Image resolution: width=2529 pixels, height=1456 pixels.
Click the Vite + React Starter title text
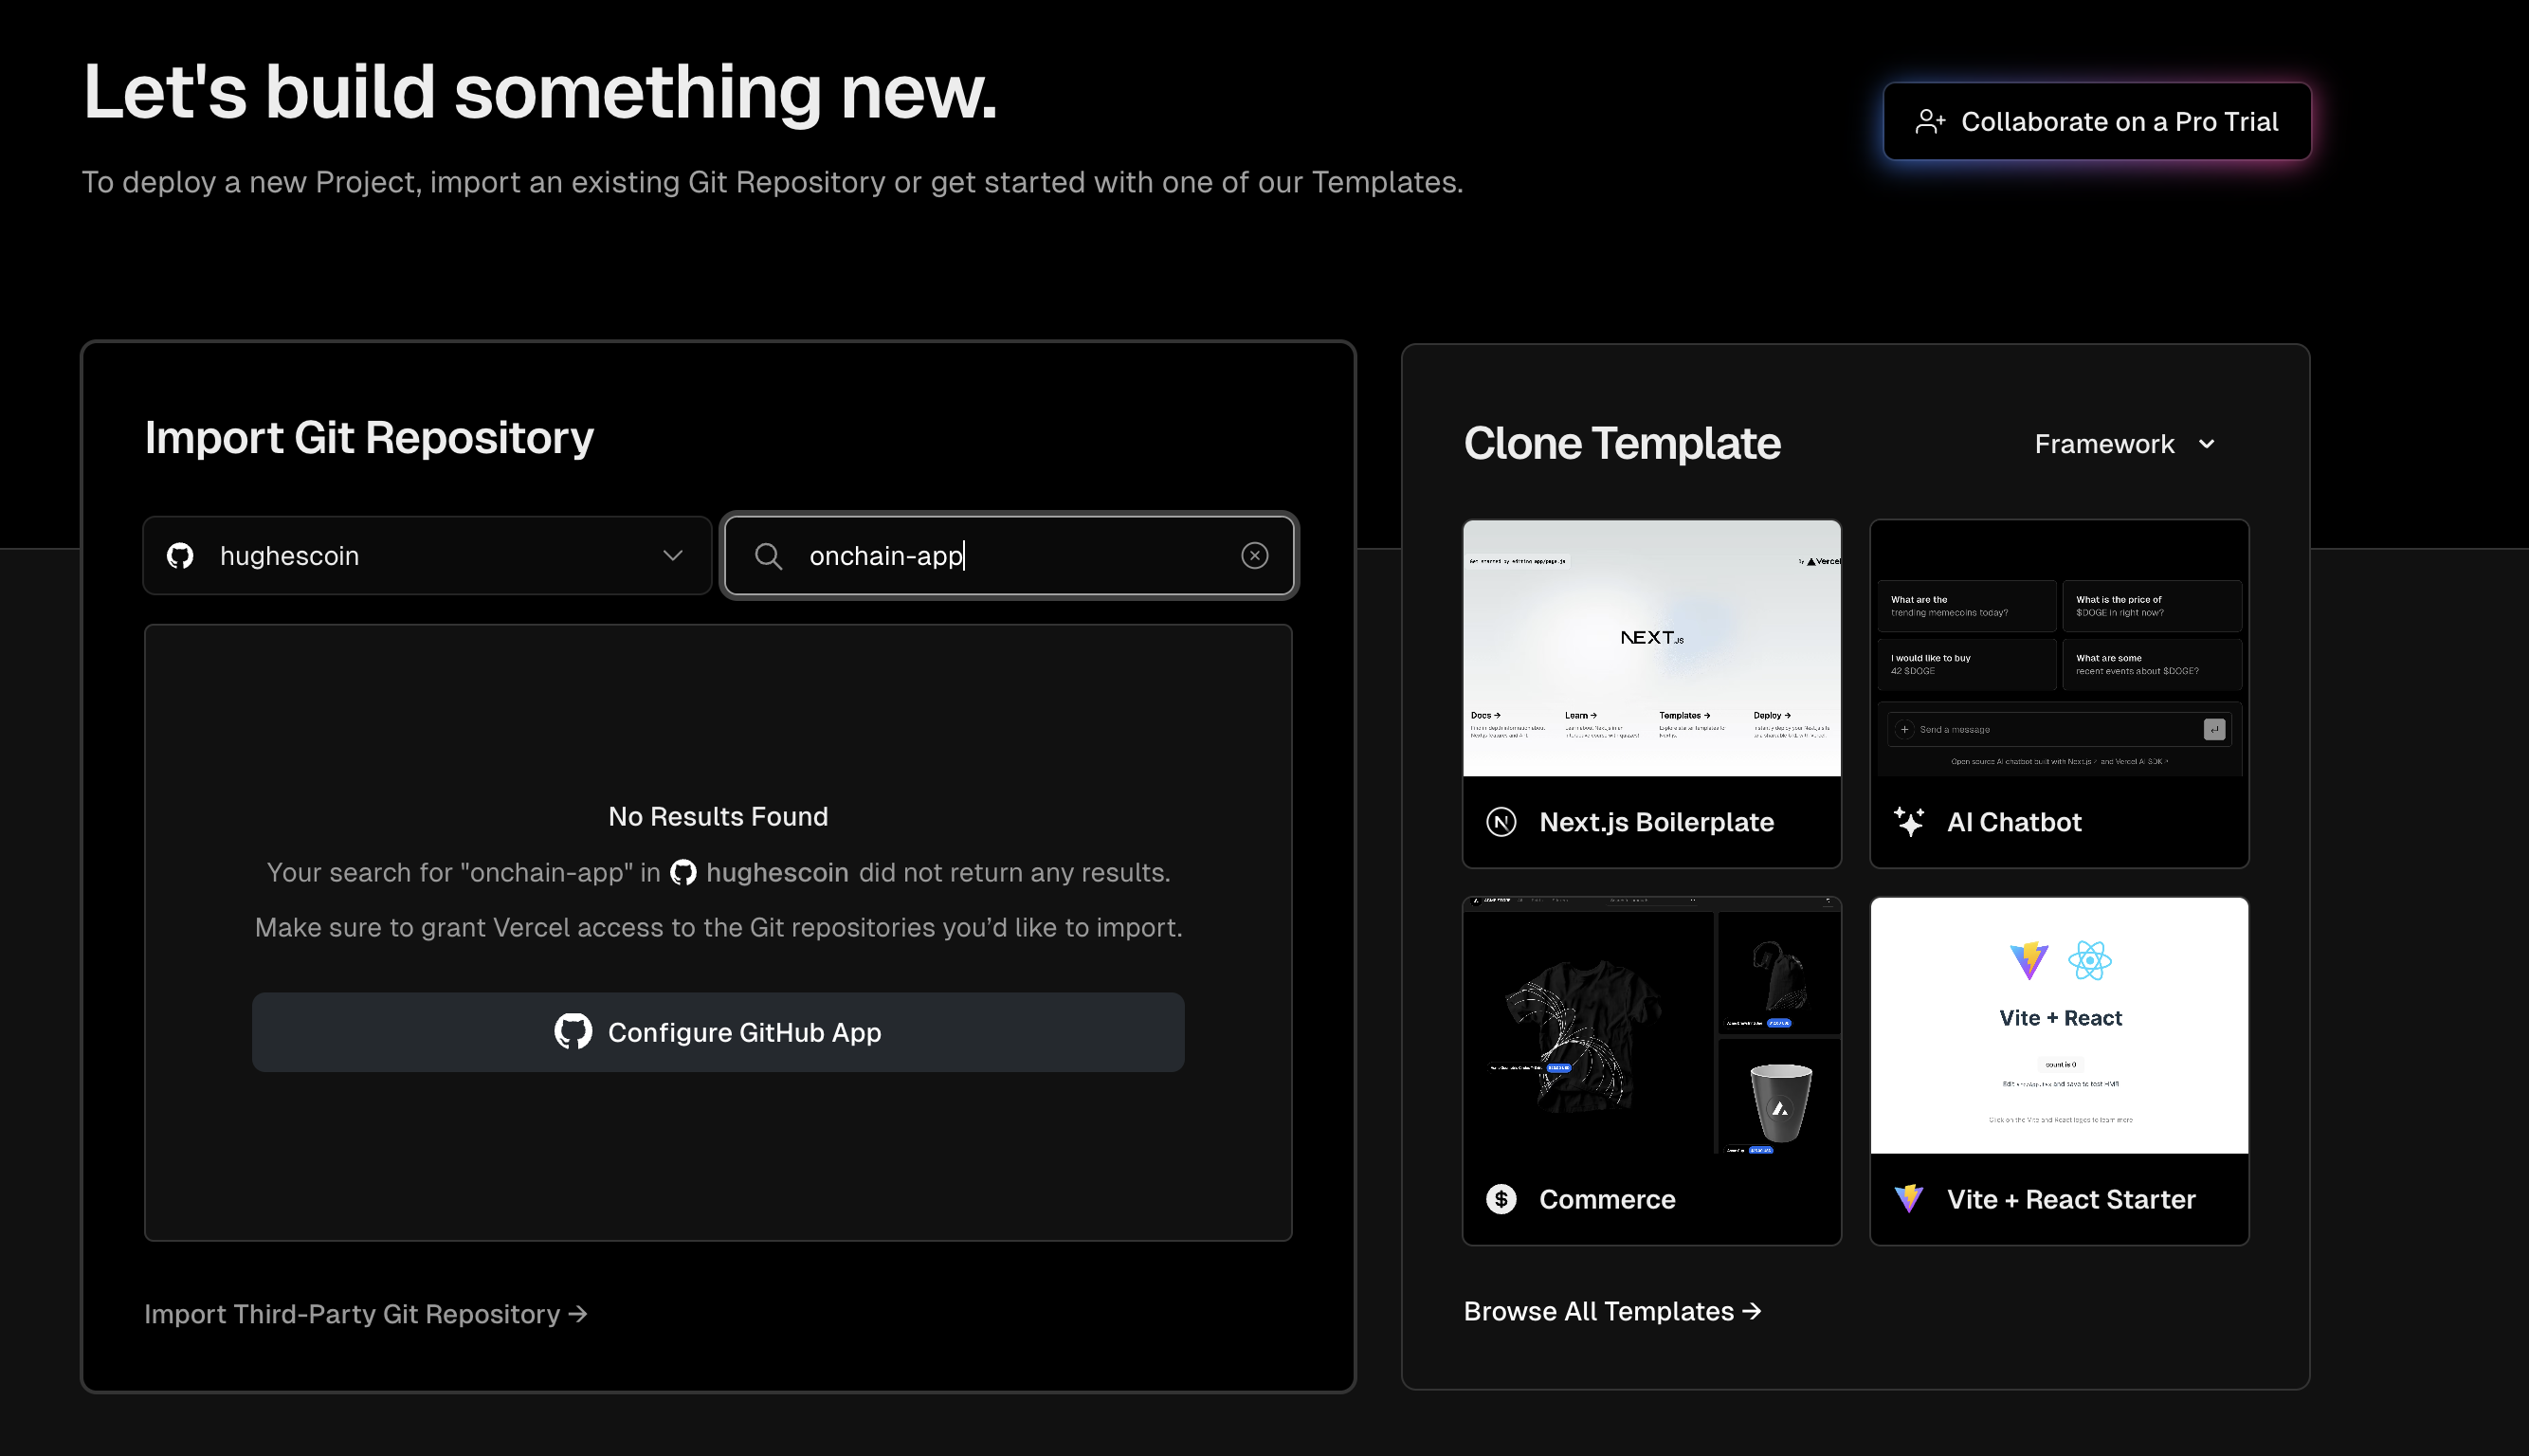(x=2070, y=1198)
